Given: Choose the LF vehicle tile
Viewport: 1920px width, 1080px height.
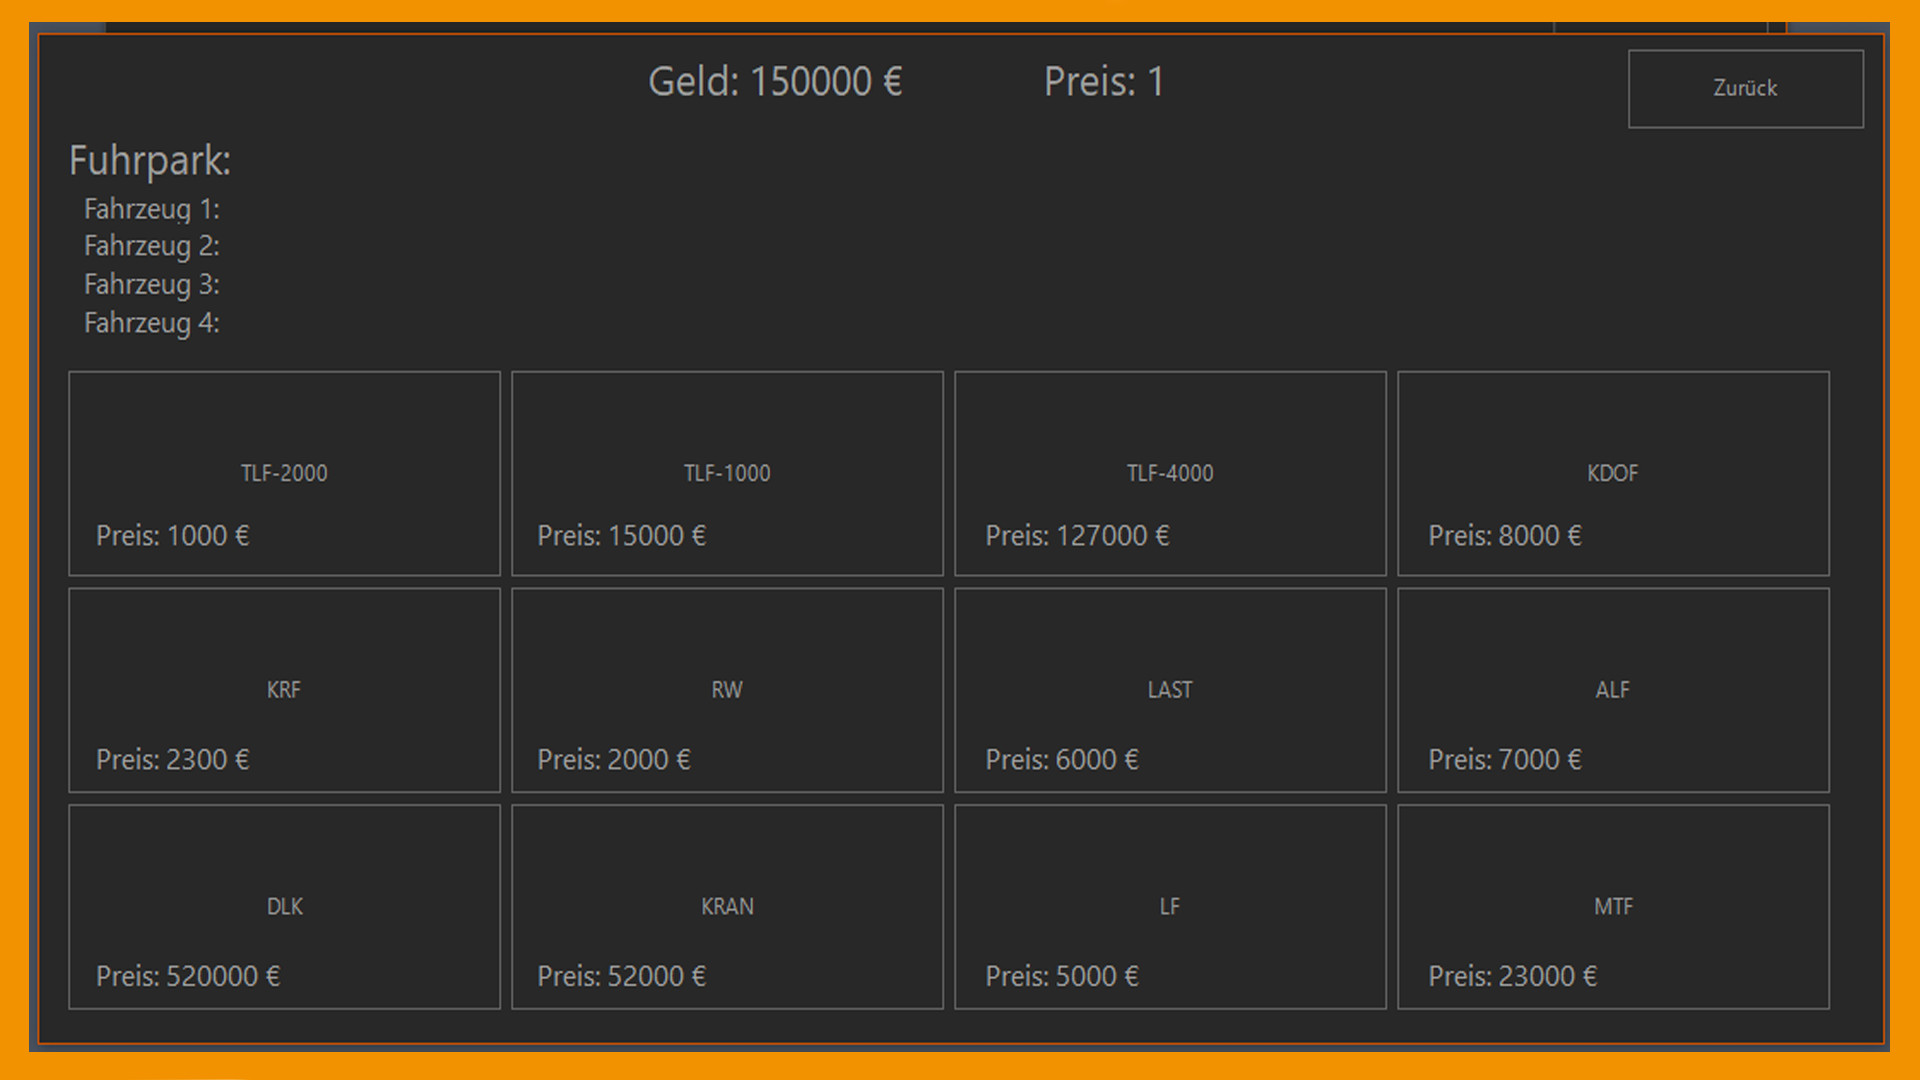Looking at the screenshot, I should [1170, 906].
